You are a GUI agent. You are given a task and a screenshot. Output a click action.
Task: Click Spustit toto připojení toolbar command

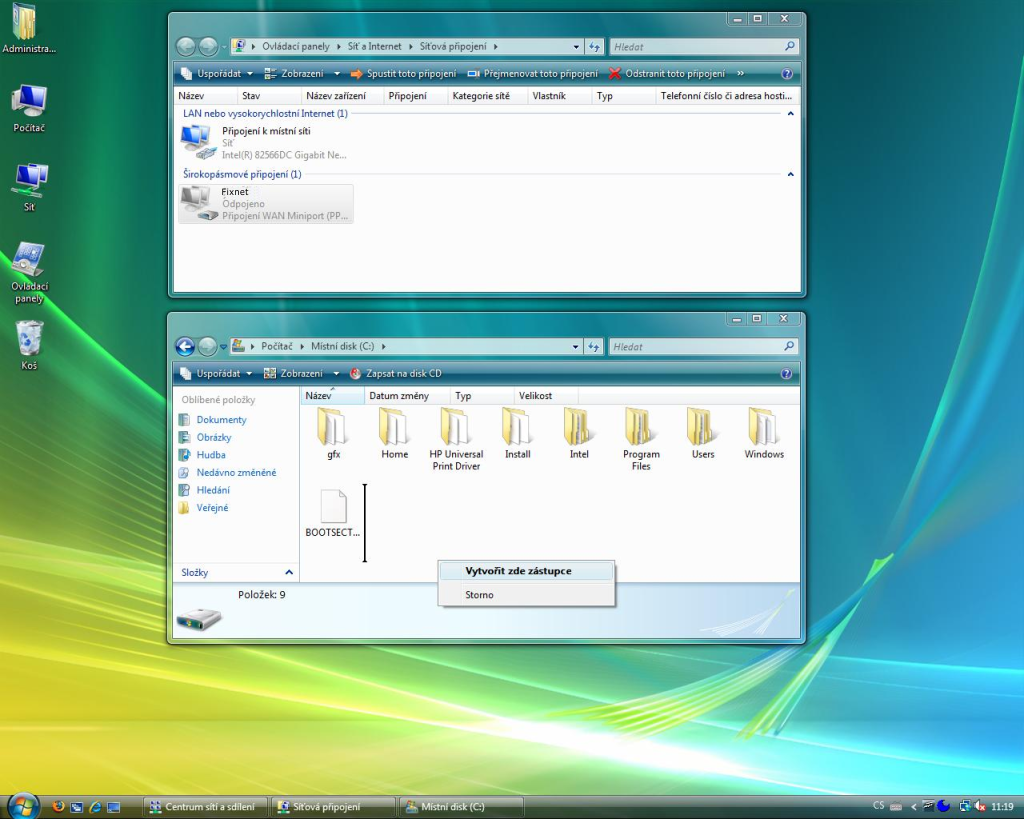pyautogui.click(x=403, y=74)
